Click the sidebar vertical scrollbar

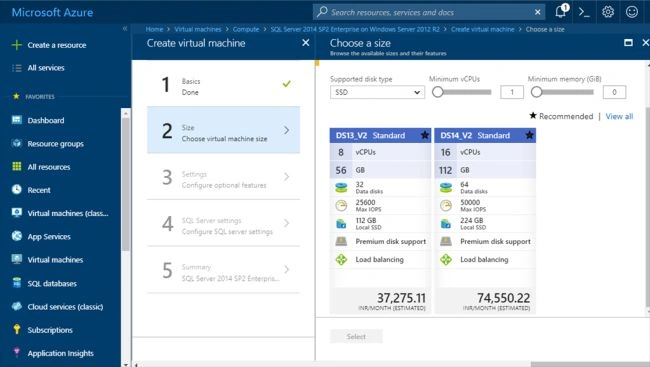(126, 185)
